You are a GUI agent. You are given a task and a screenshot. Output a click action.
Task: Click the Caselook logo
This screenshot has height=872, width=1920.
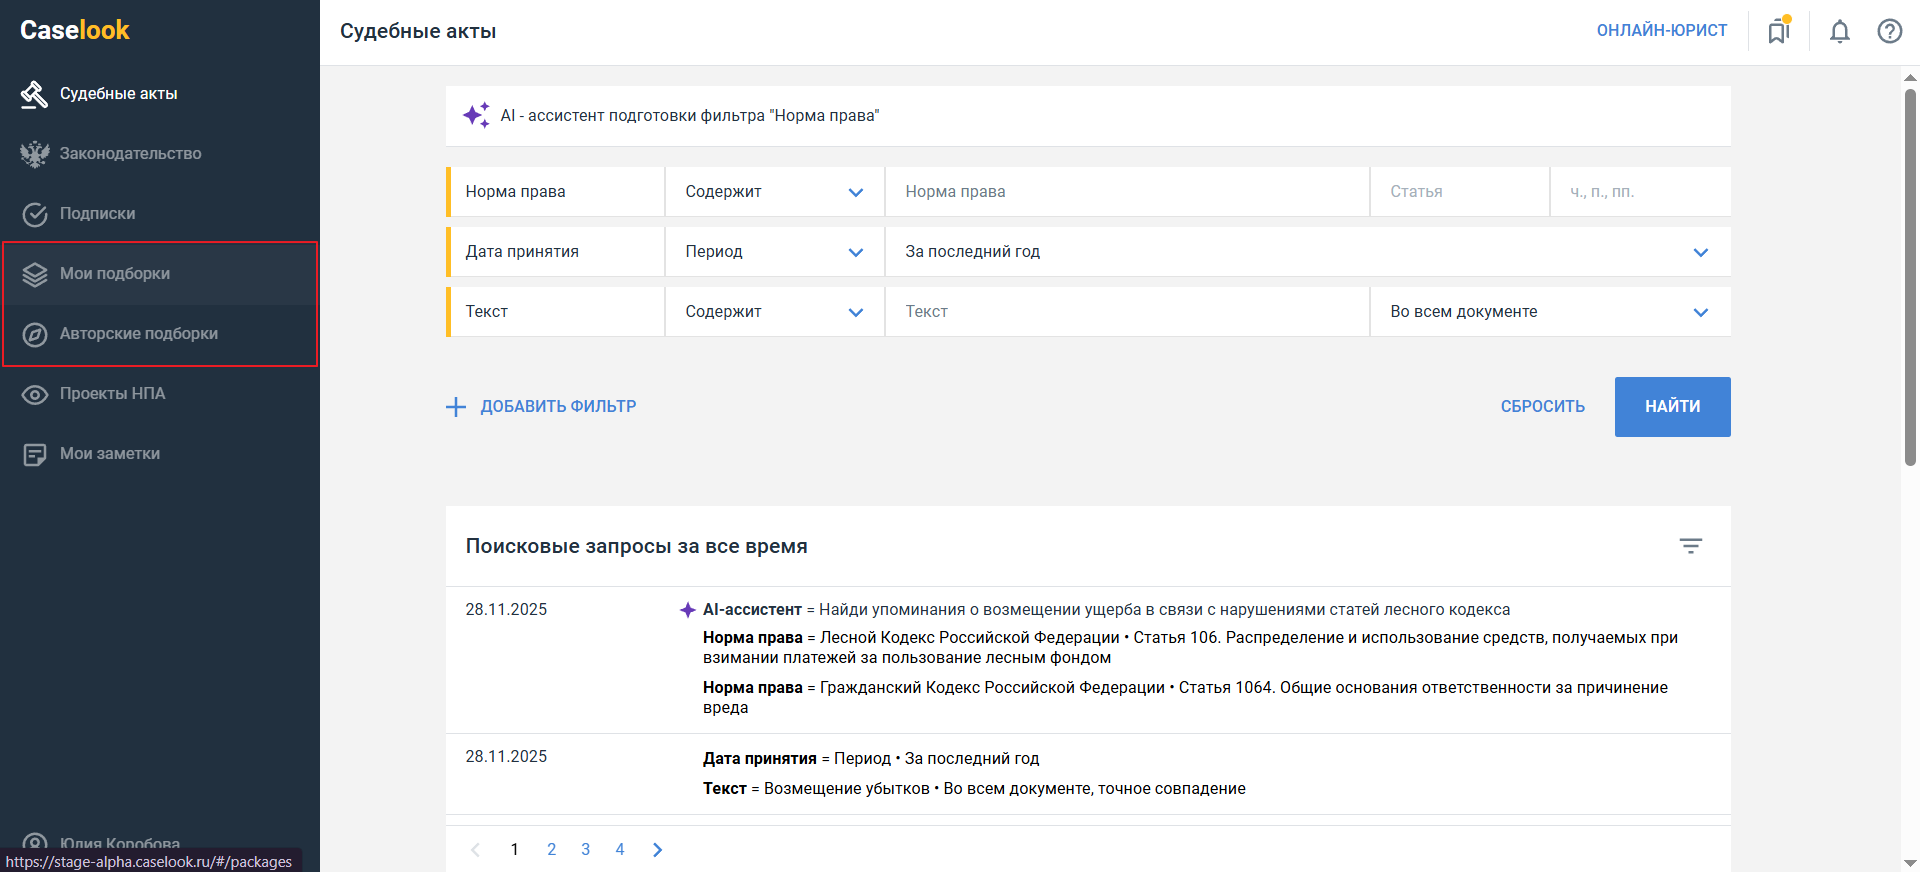(75, 30)
